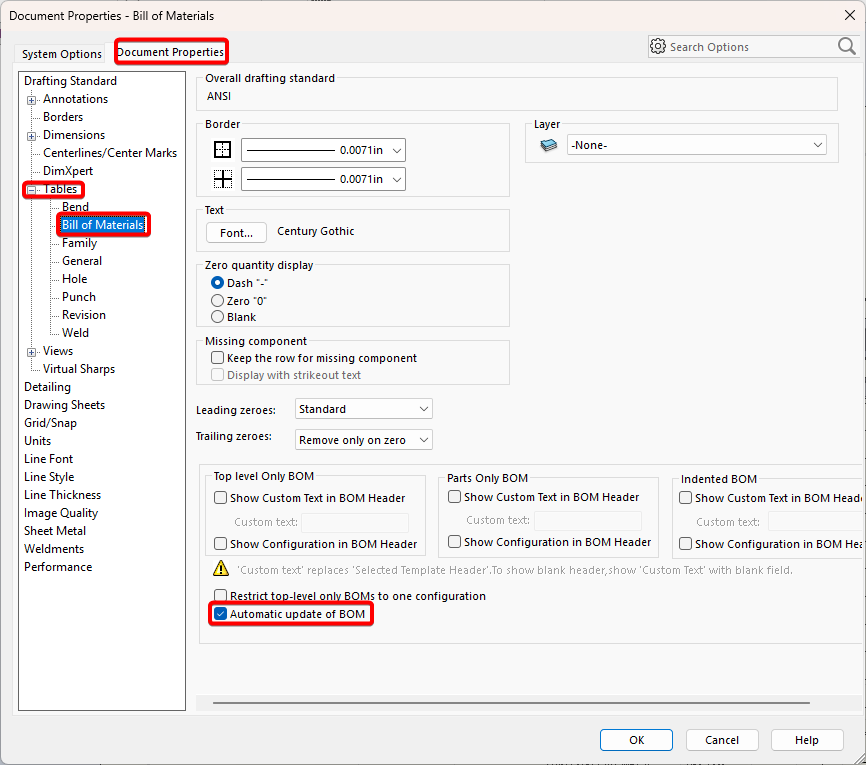Select Bend under Tables

[75, 207]
